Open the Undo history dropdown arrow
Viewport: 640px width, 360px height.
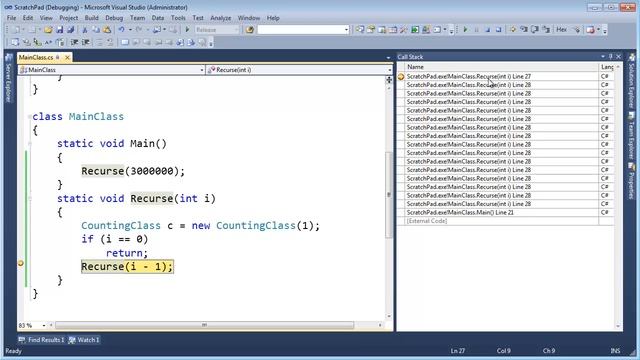tap(130, 30)
